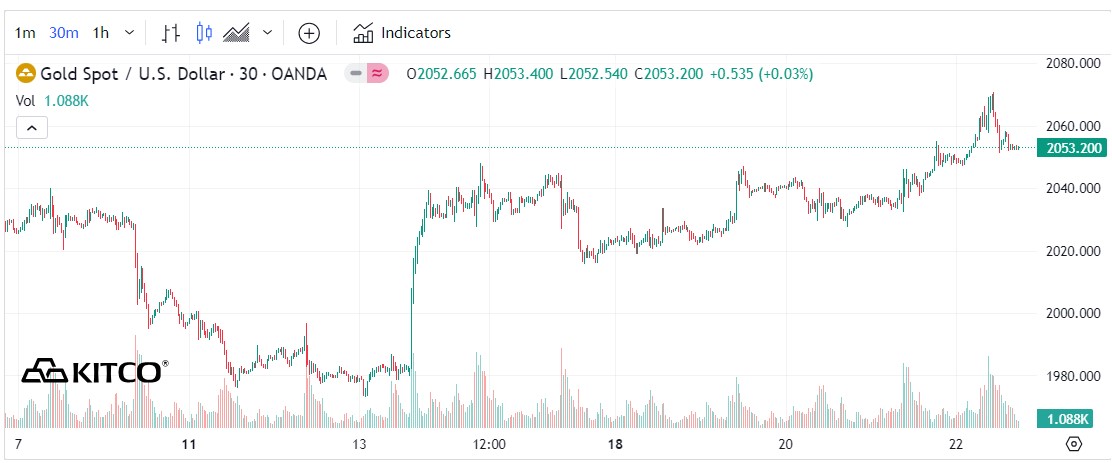This screenshot has width=1112, height=463.
Task: Expand the time interval dropdown arrow
Action: pos(129,33)
